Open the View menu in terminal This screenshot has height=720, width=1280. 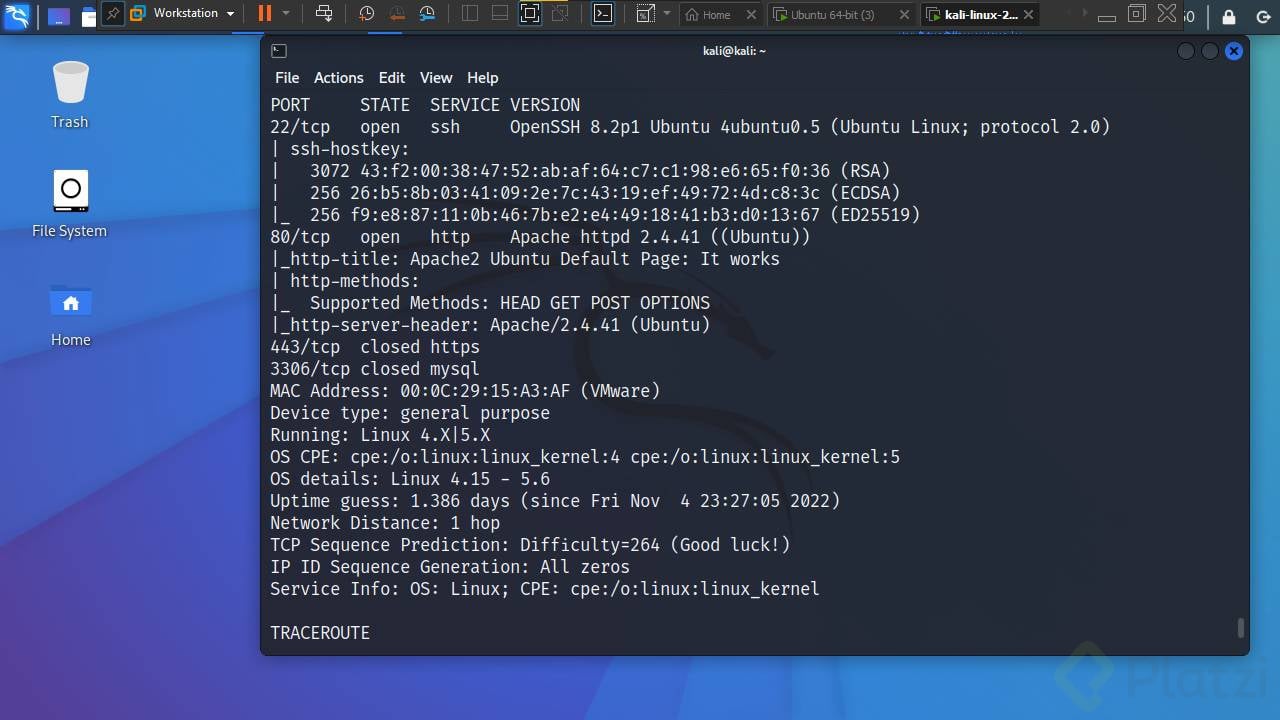(436, 78)
